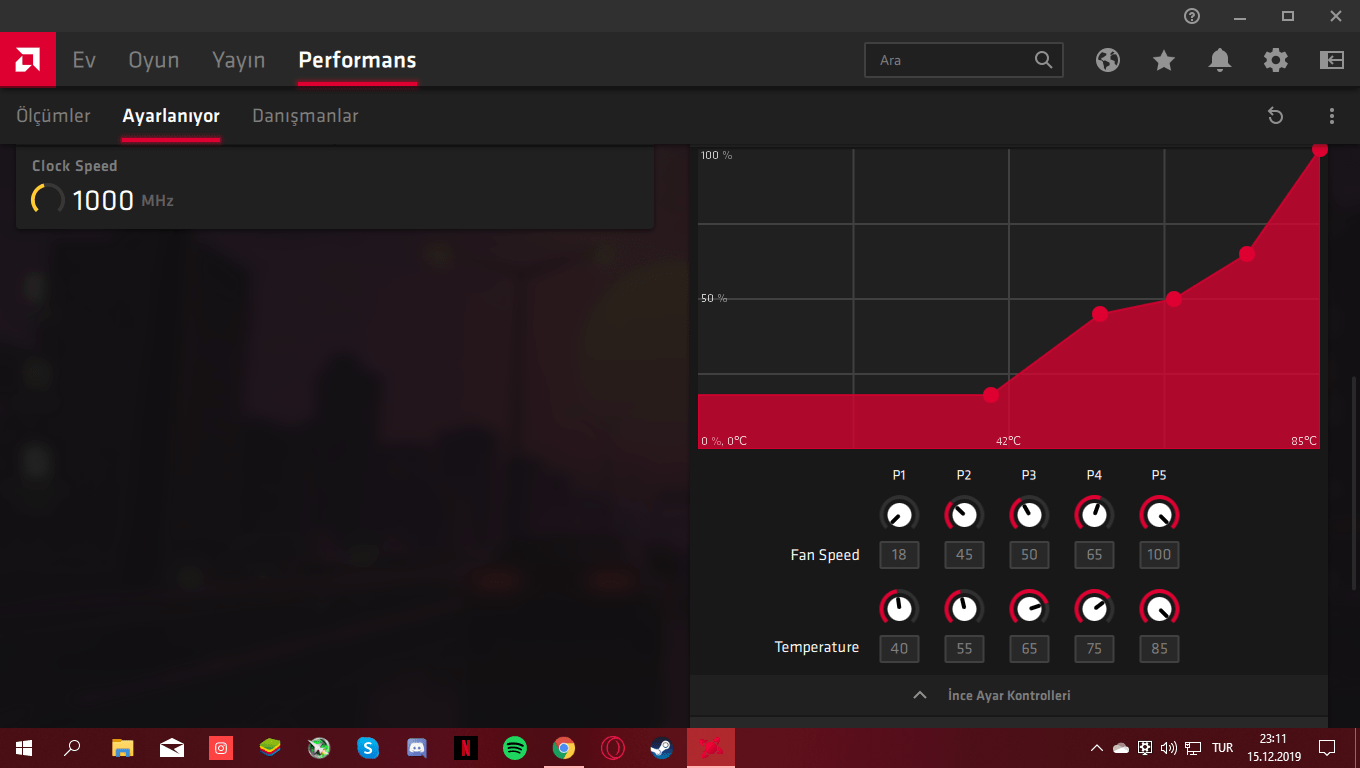Go to the Ev tab
Viewport: 1360px width, 768px height.
(84, 60)
